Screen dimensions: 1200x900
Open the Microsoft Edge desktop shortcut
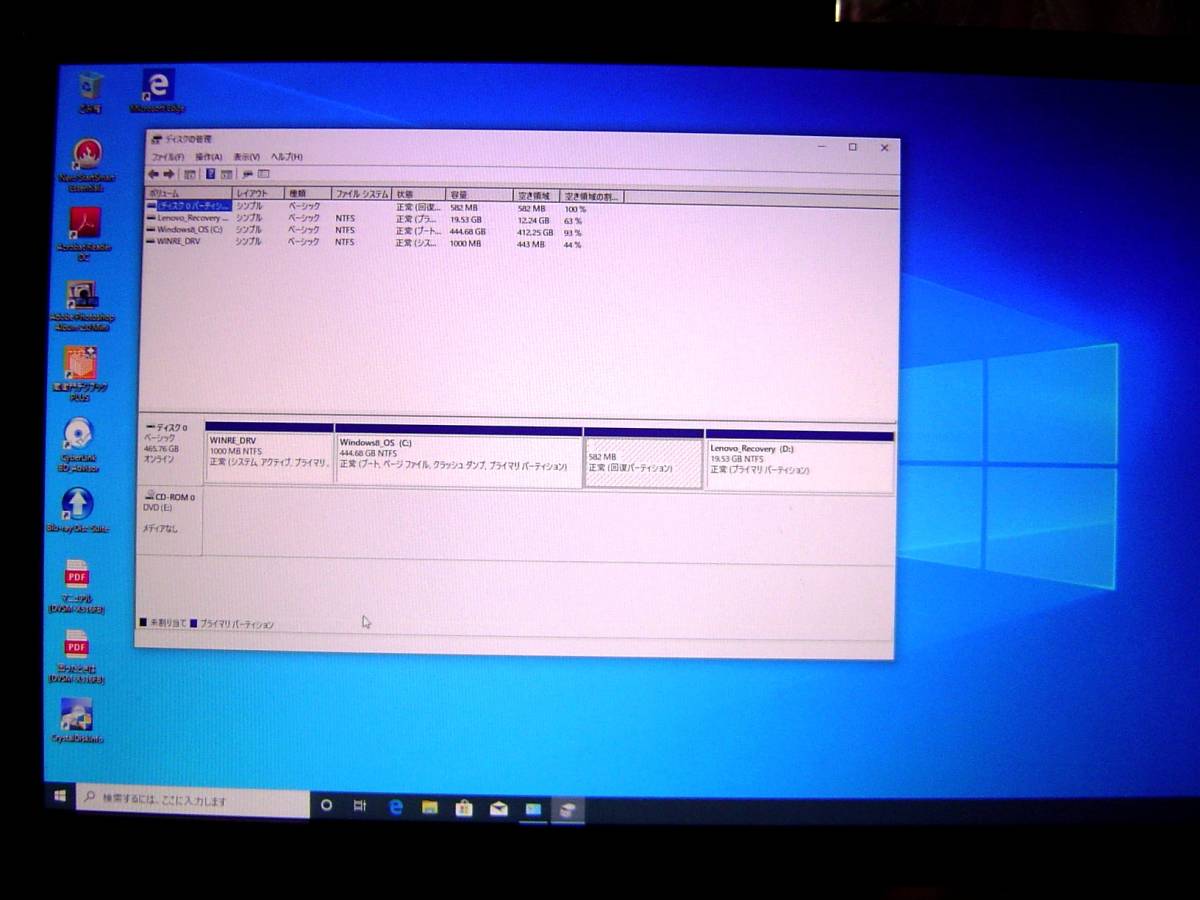coord(158,90)
